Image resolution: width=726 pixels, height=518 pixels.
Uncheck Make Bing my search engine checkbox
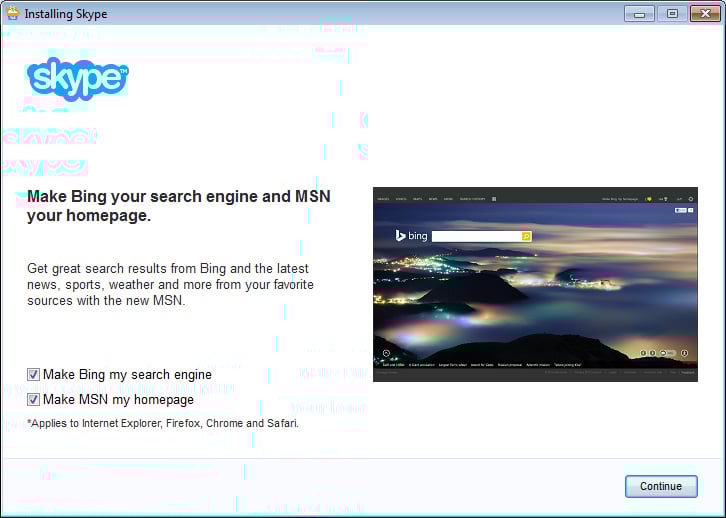[x=33, y=374]
